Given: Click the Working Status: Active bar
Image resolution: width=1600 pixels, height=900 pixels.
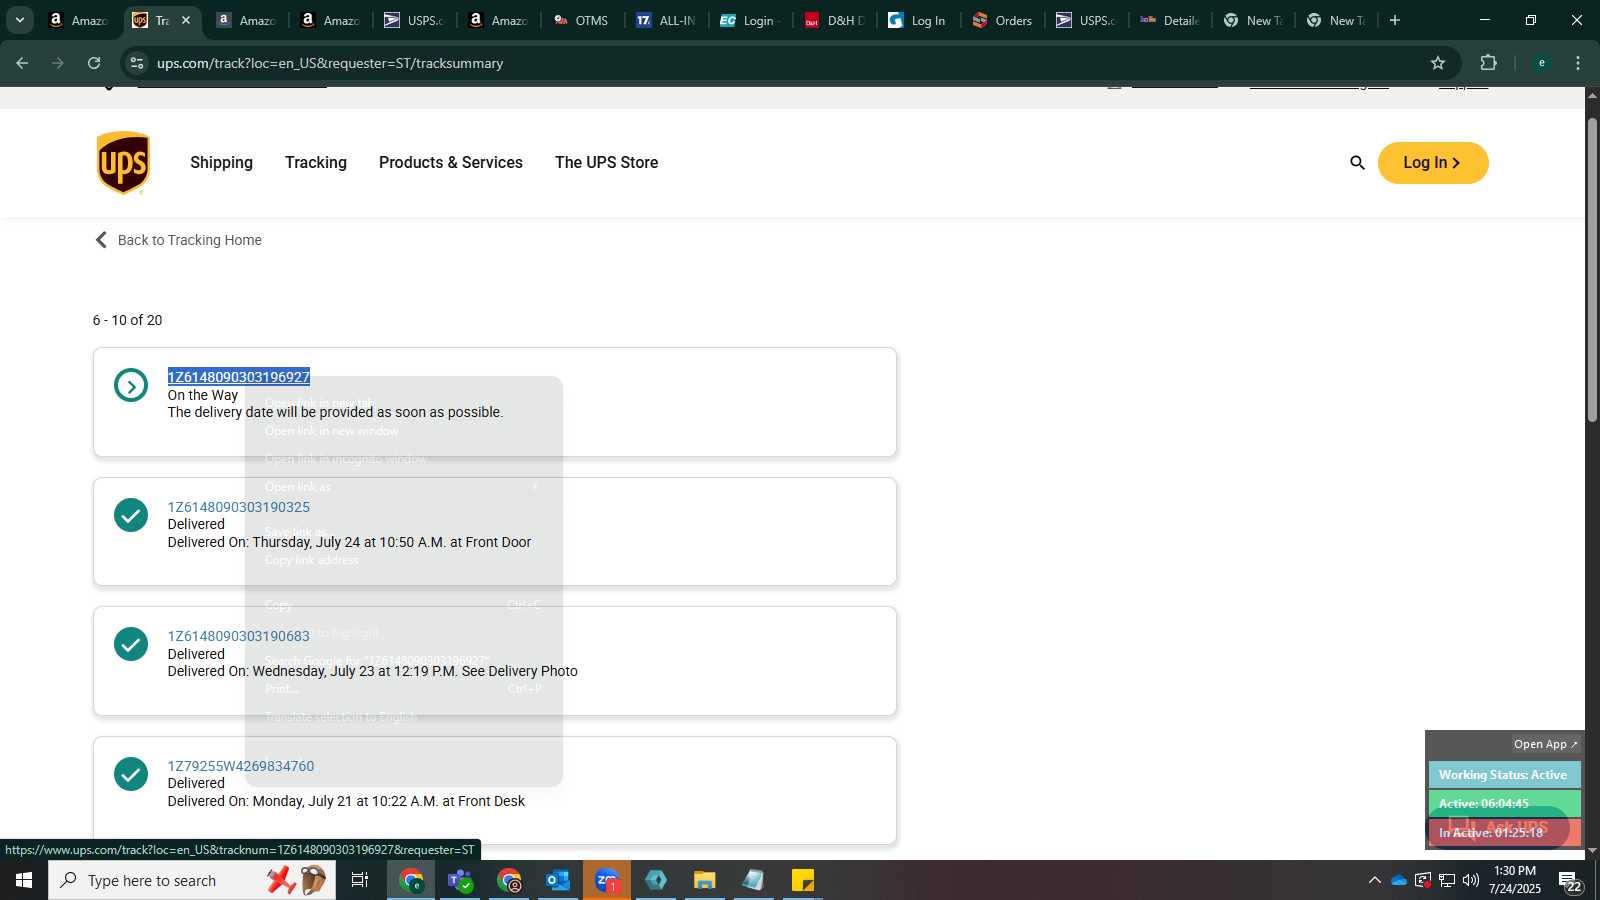Looking at the screenshot, I should (1504, 775).
